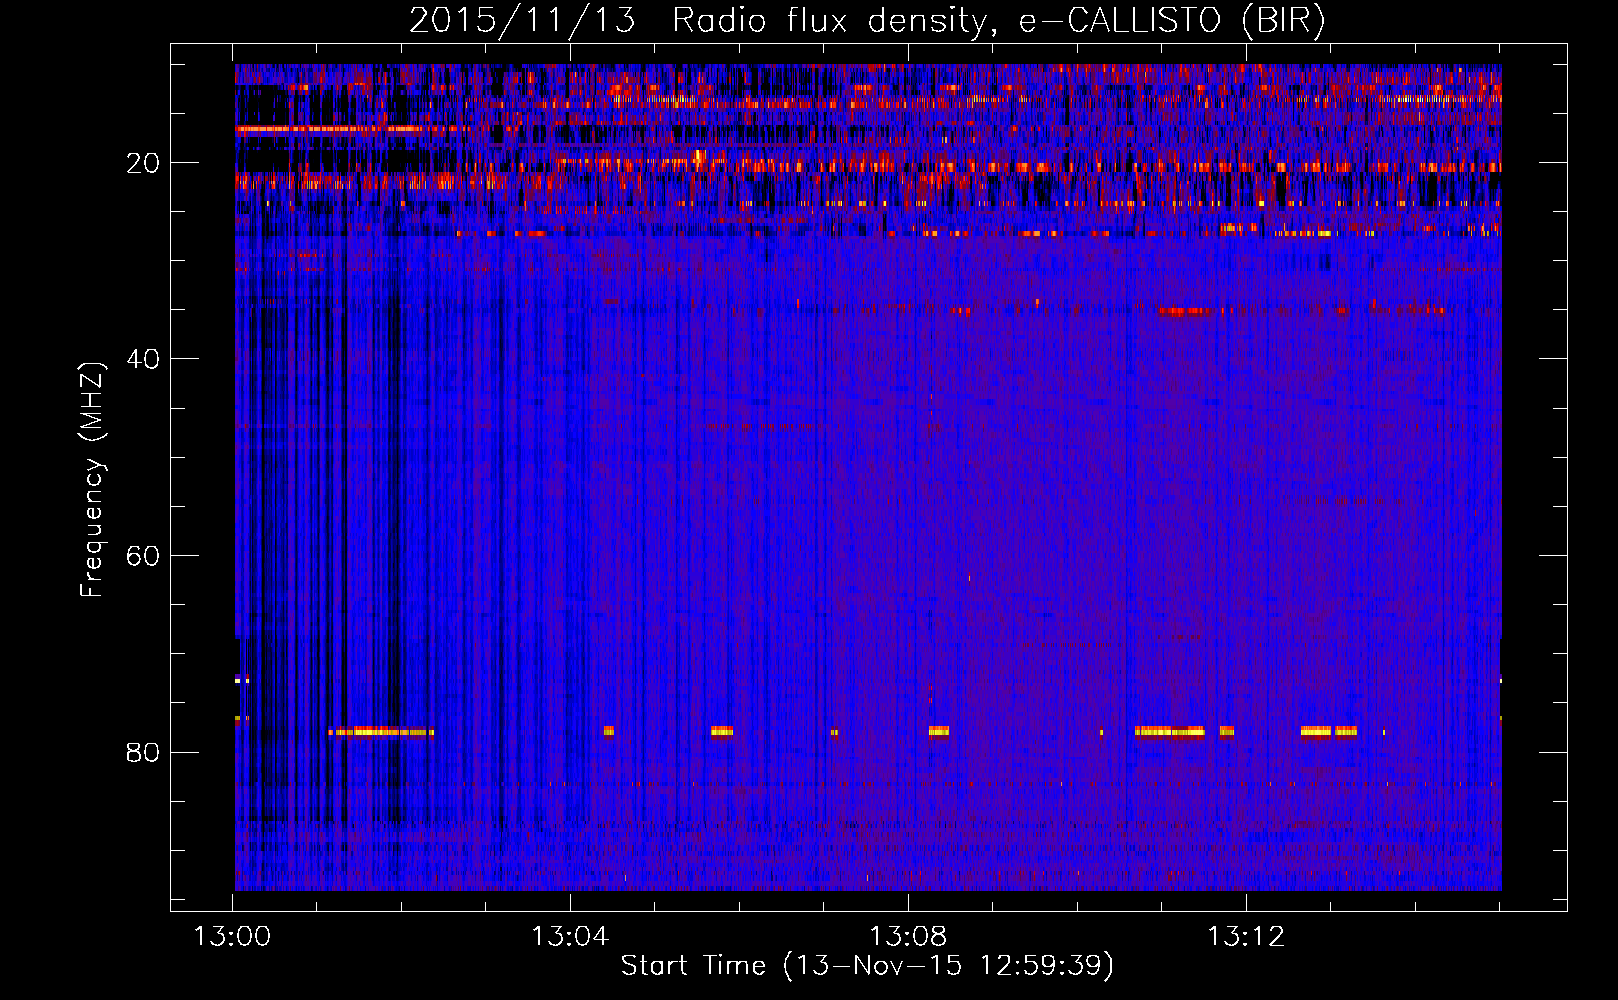Click the 'Start Time (13-Nov-15 12:59:39)' x-axis label

[x=867, y=966]
